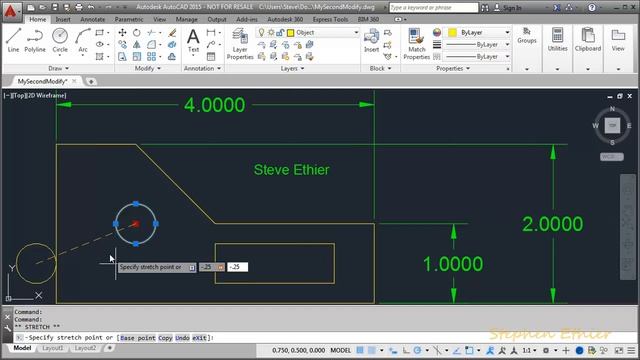Open the Parametric ribbon tab

tap(129, 20)
